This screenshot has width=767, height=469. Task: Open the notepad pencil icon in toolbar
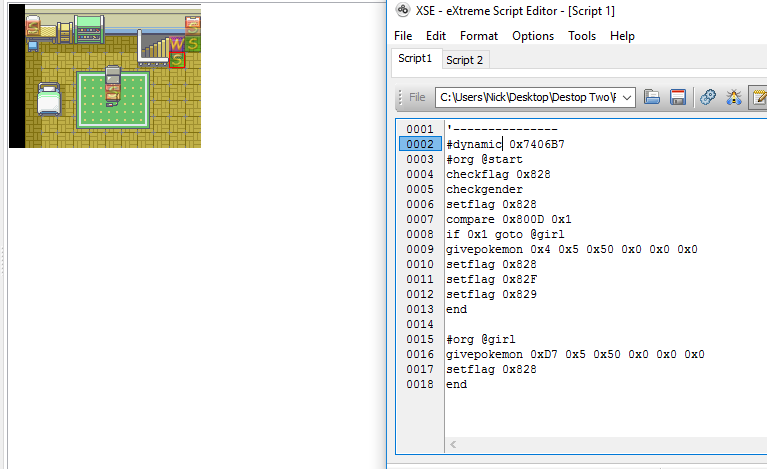coord(760,97)
